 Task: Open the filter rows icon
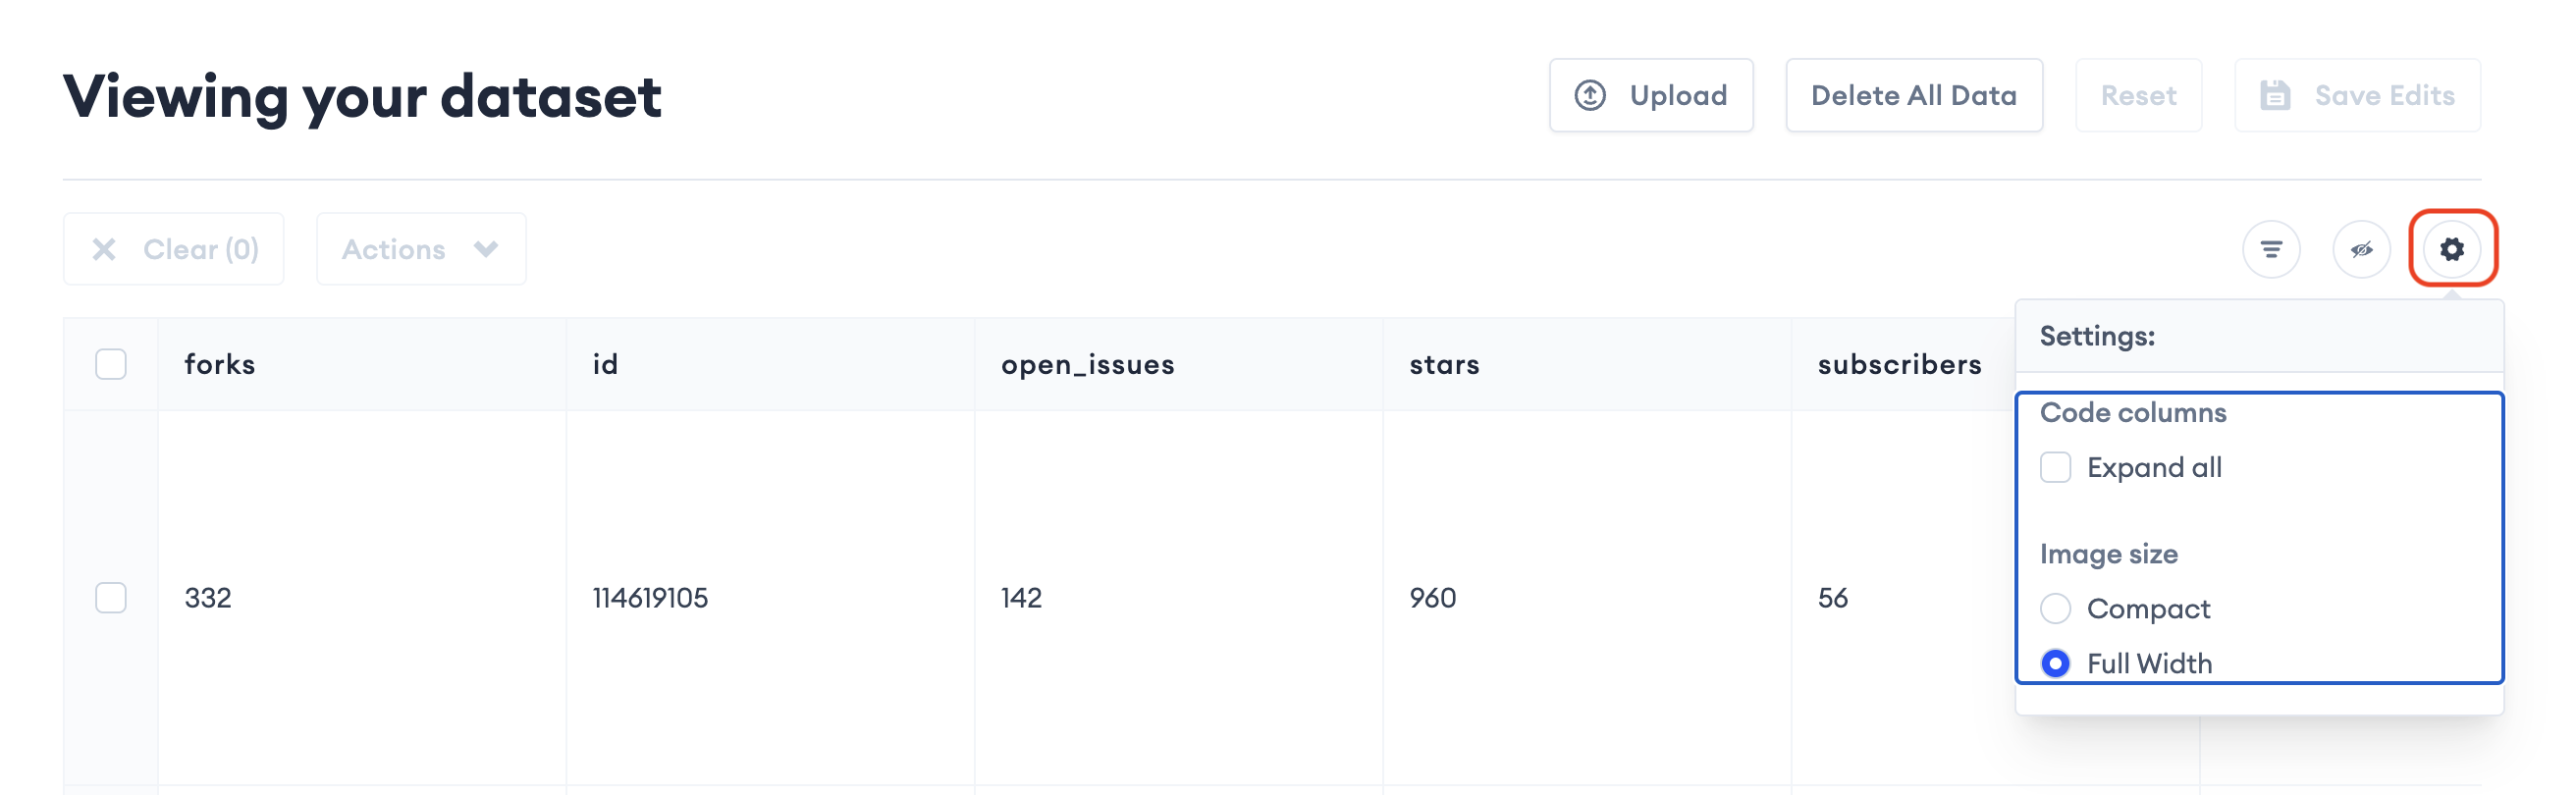pyautogui.click(x=2271, y=249)
